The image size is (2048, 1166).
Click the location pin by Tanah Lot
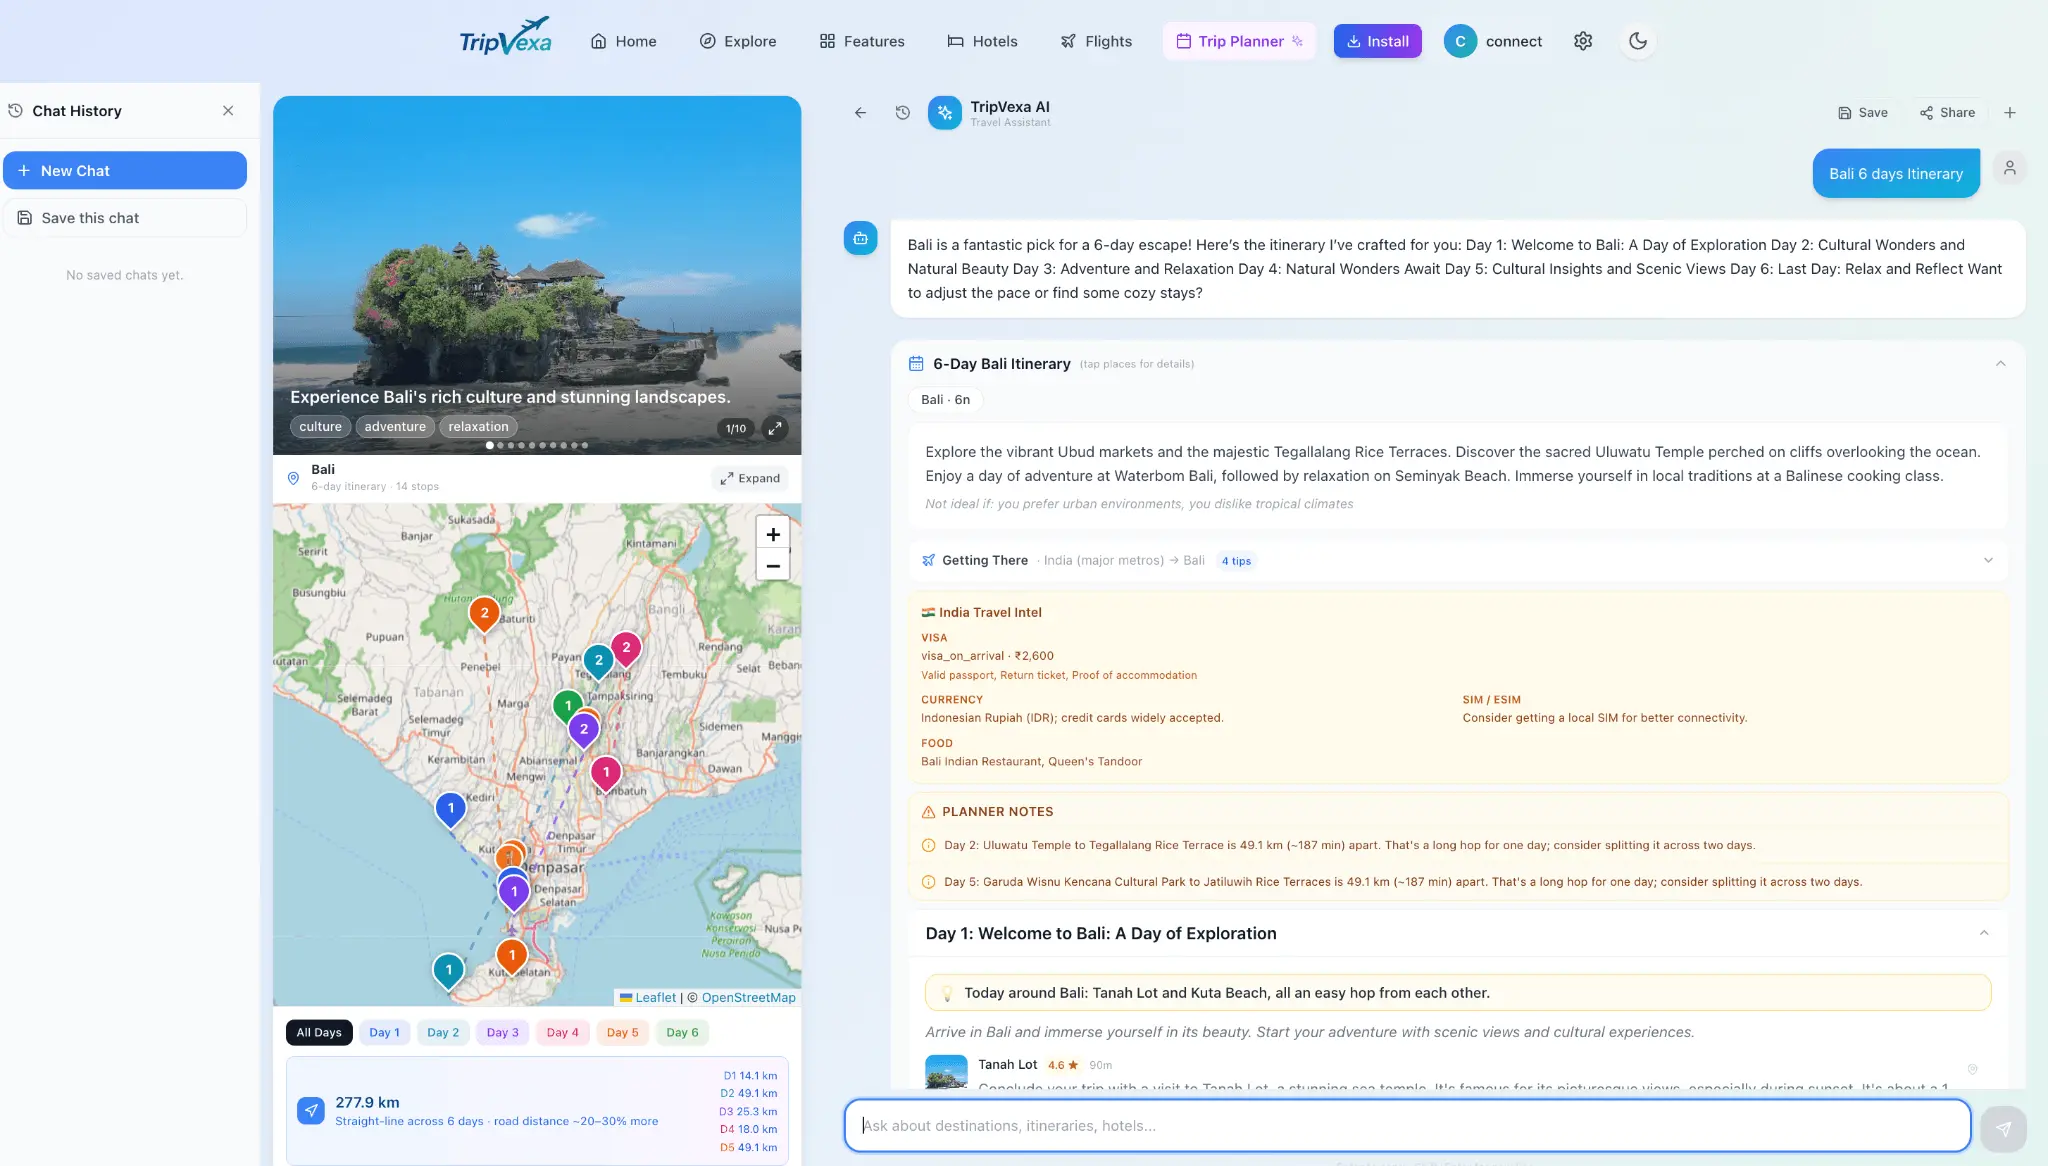click(1972, 1069)
